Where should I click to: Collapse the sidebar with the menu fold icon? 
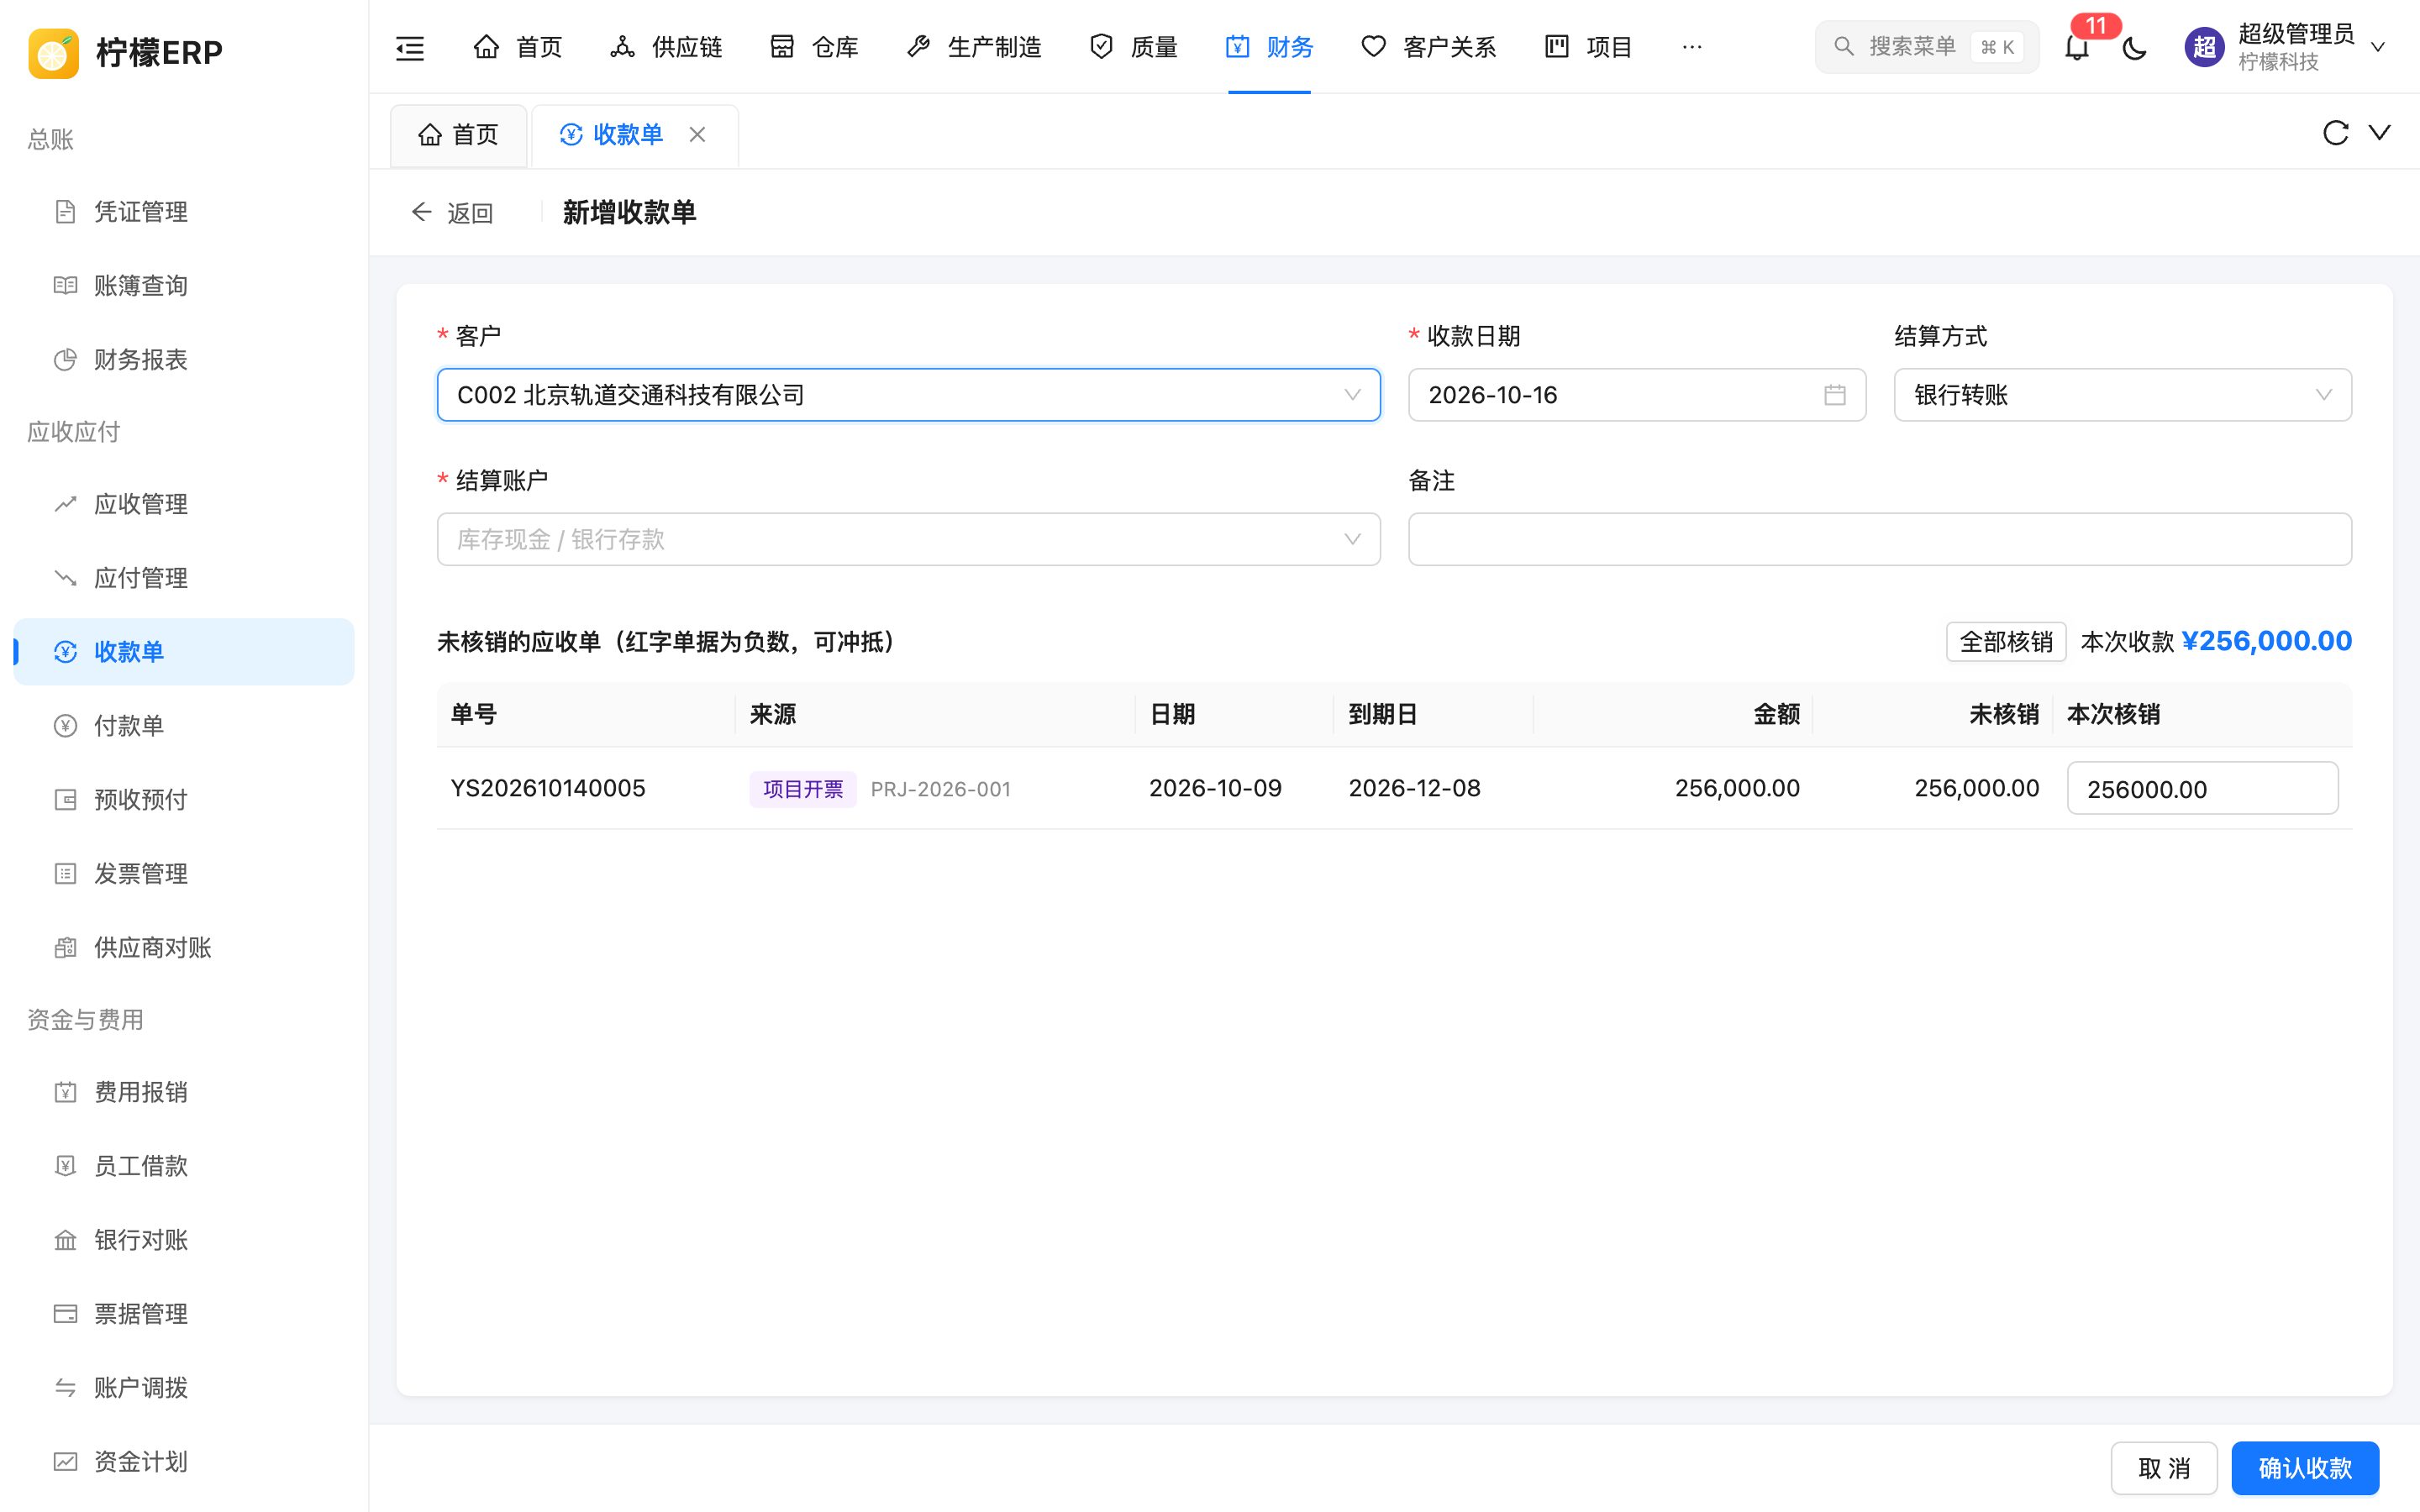[410, 47]
